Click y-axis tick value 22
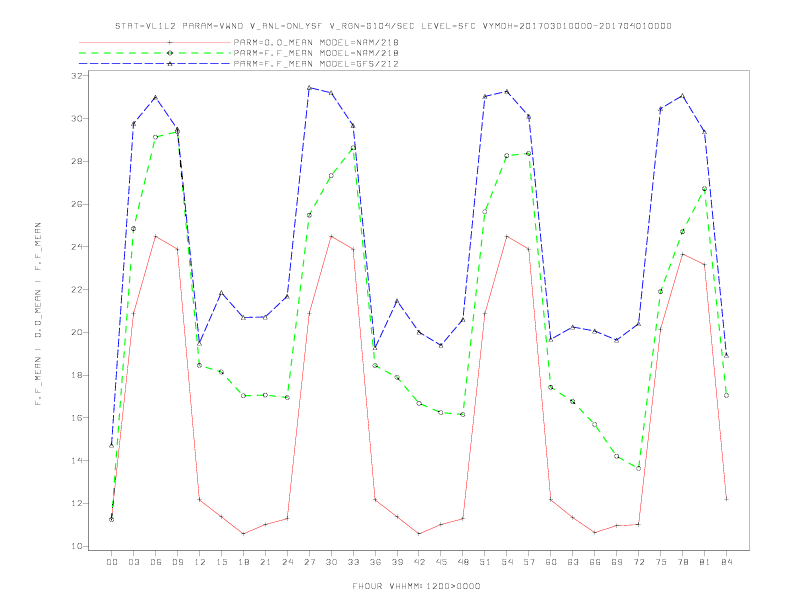The height and width of the screenshot is (612, 792). pyautogui.click(x=77, y=290)
